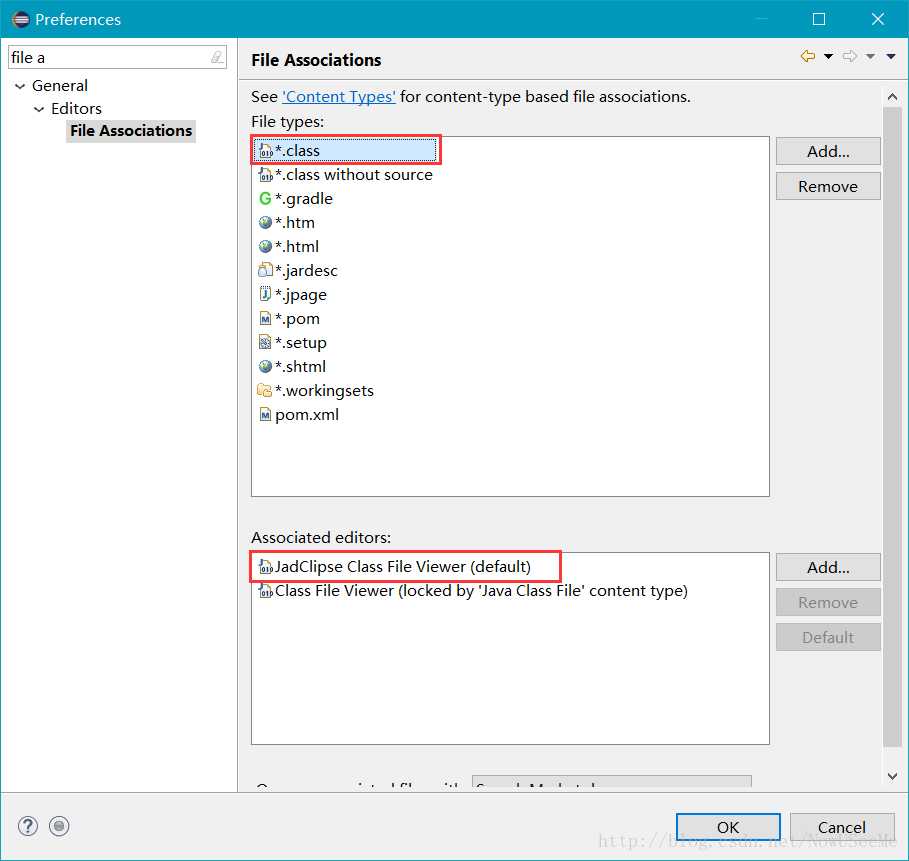Select Class File Viewer locked entry
Screen dimensions: 909x861
(x=473, y=591)
